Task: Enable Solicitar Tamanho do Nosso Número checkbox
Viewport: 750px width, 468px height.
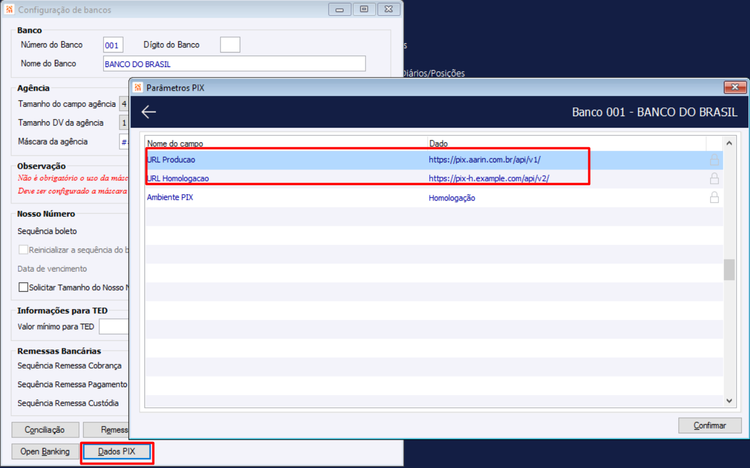Action: [23, 287]
